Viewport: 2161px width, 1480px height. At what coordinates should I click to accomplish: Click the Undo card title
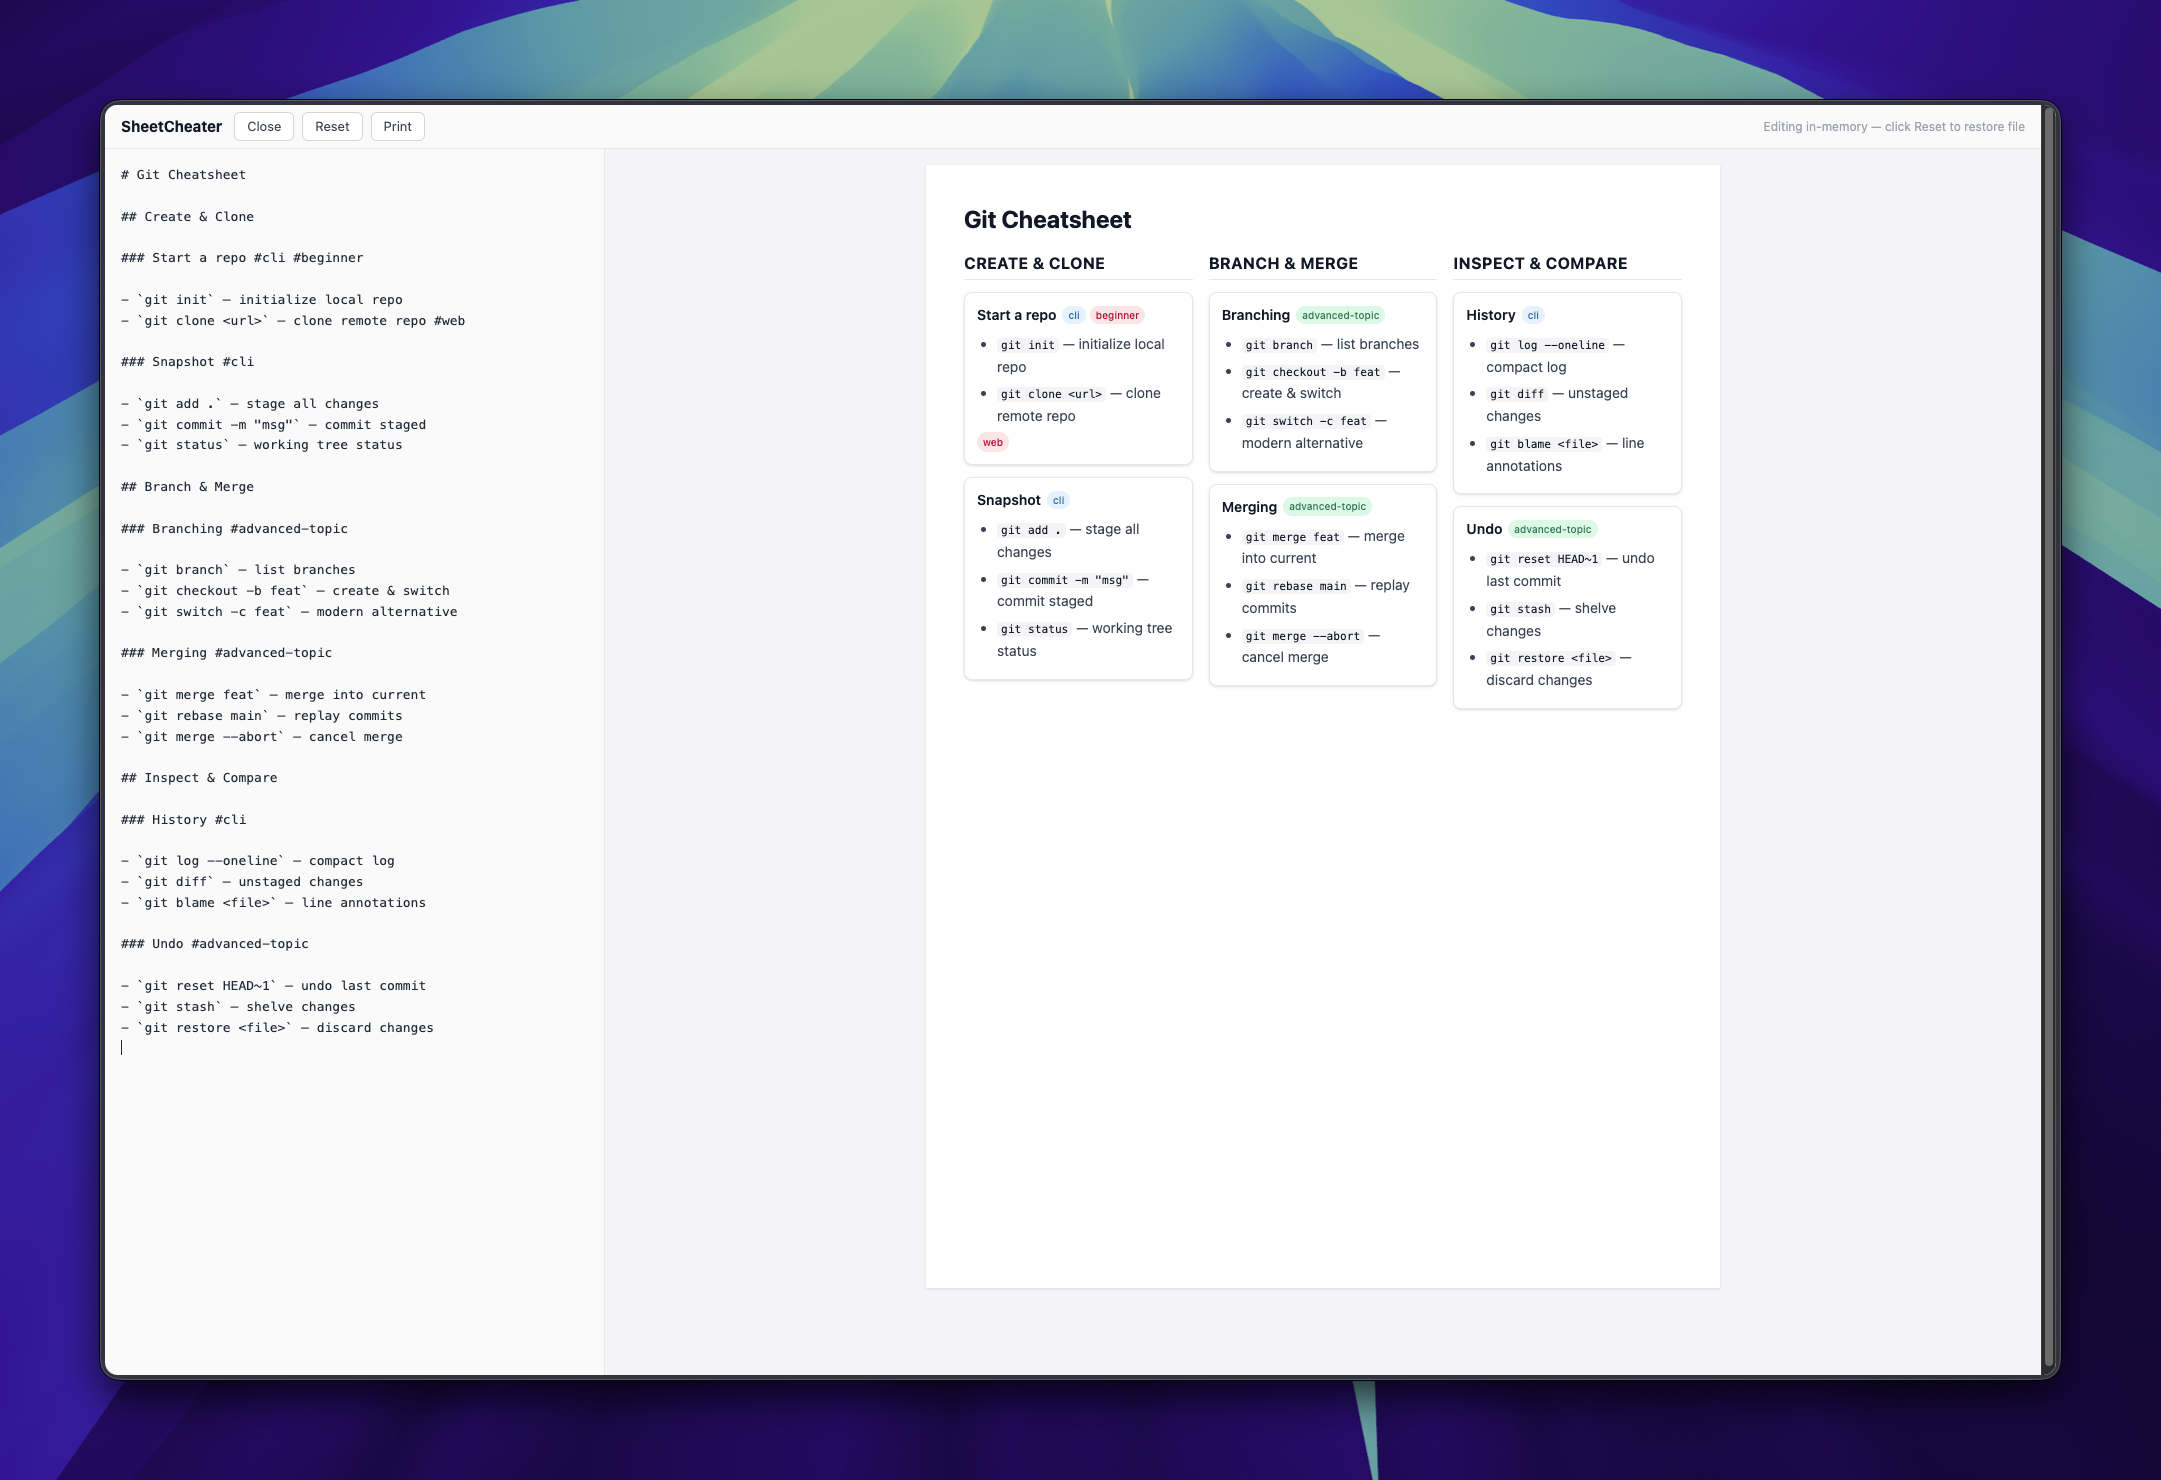[1484, 529]
